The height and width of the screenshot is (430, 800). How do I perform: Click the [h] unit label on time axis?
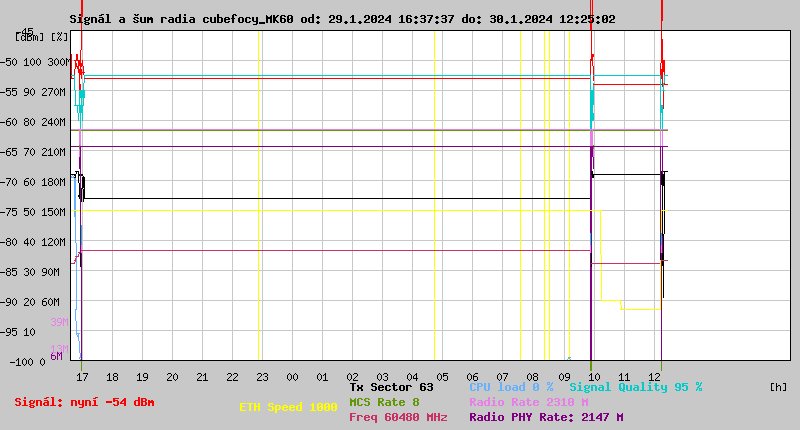tap(778, 387)
